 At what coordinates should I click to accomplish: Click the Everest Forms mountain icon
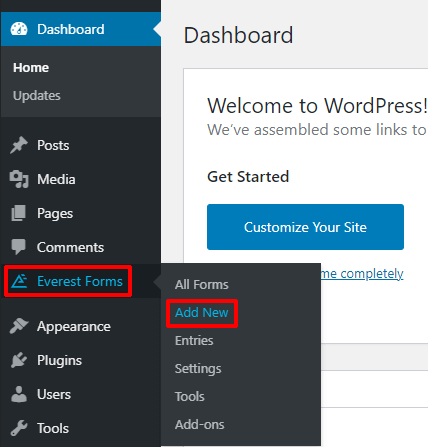pos(20,281)
